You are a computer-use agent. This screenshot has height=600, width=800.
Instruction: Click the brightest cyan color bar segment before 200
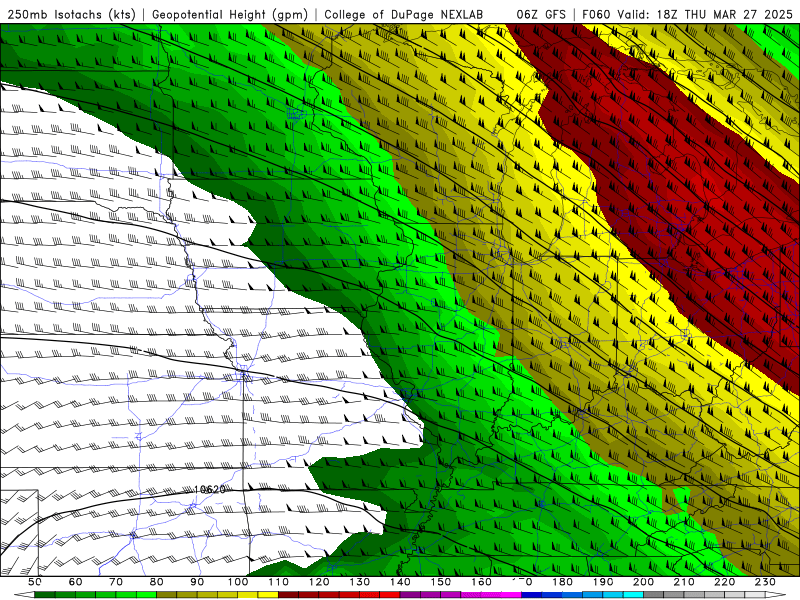tap(633, 595)
